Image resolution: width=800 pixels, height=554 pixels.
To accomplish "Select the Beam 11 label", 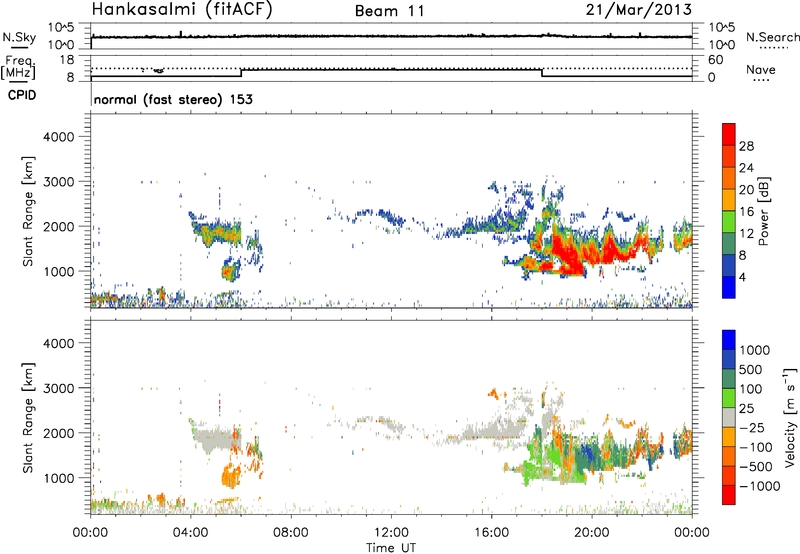I will click(390, 11).
